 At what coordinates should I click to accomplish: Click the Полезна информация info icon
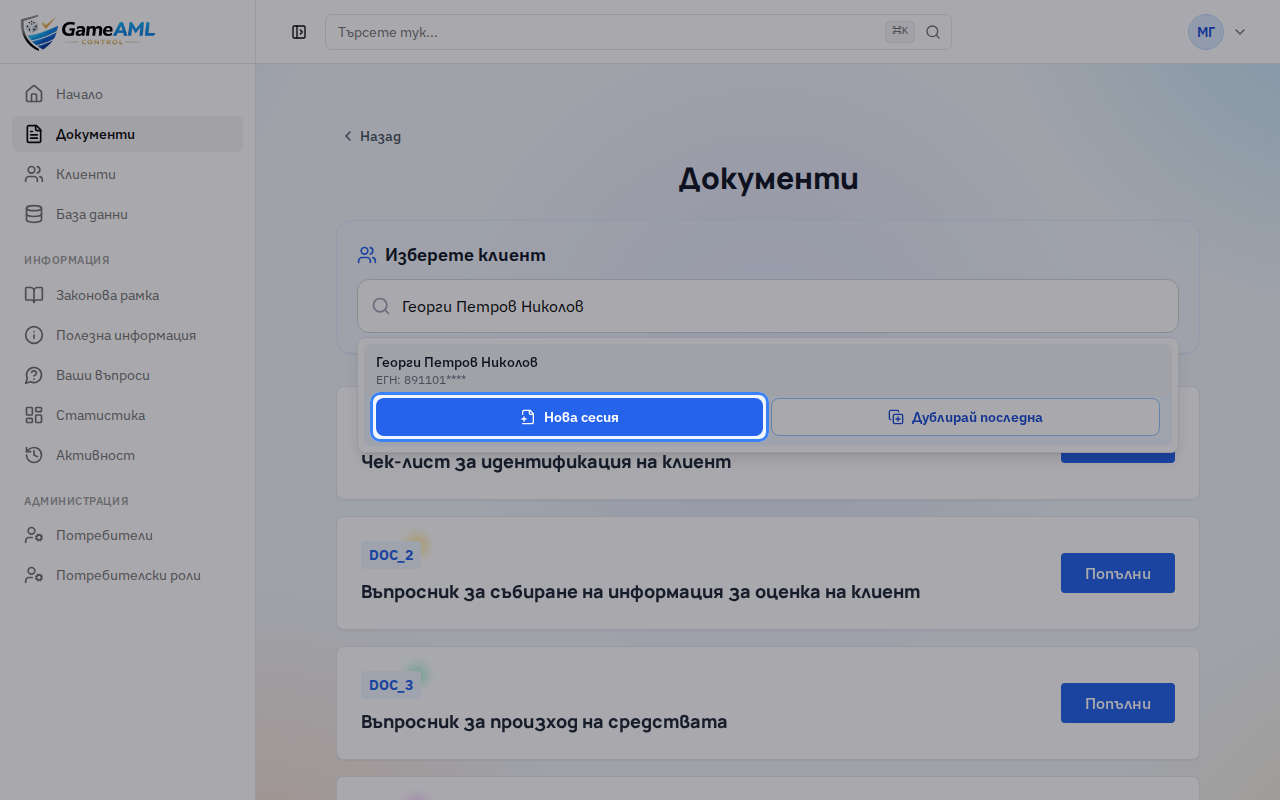point(34,335)
